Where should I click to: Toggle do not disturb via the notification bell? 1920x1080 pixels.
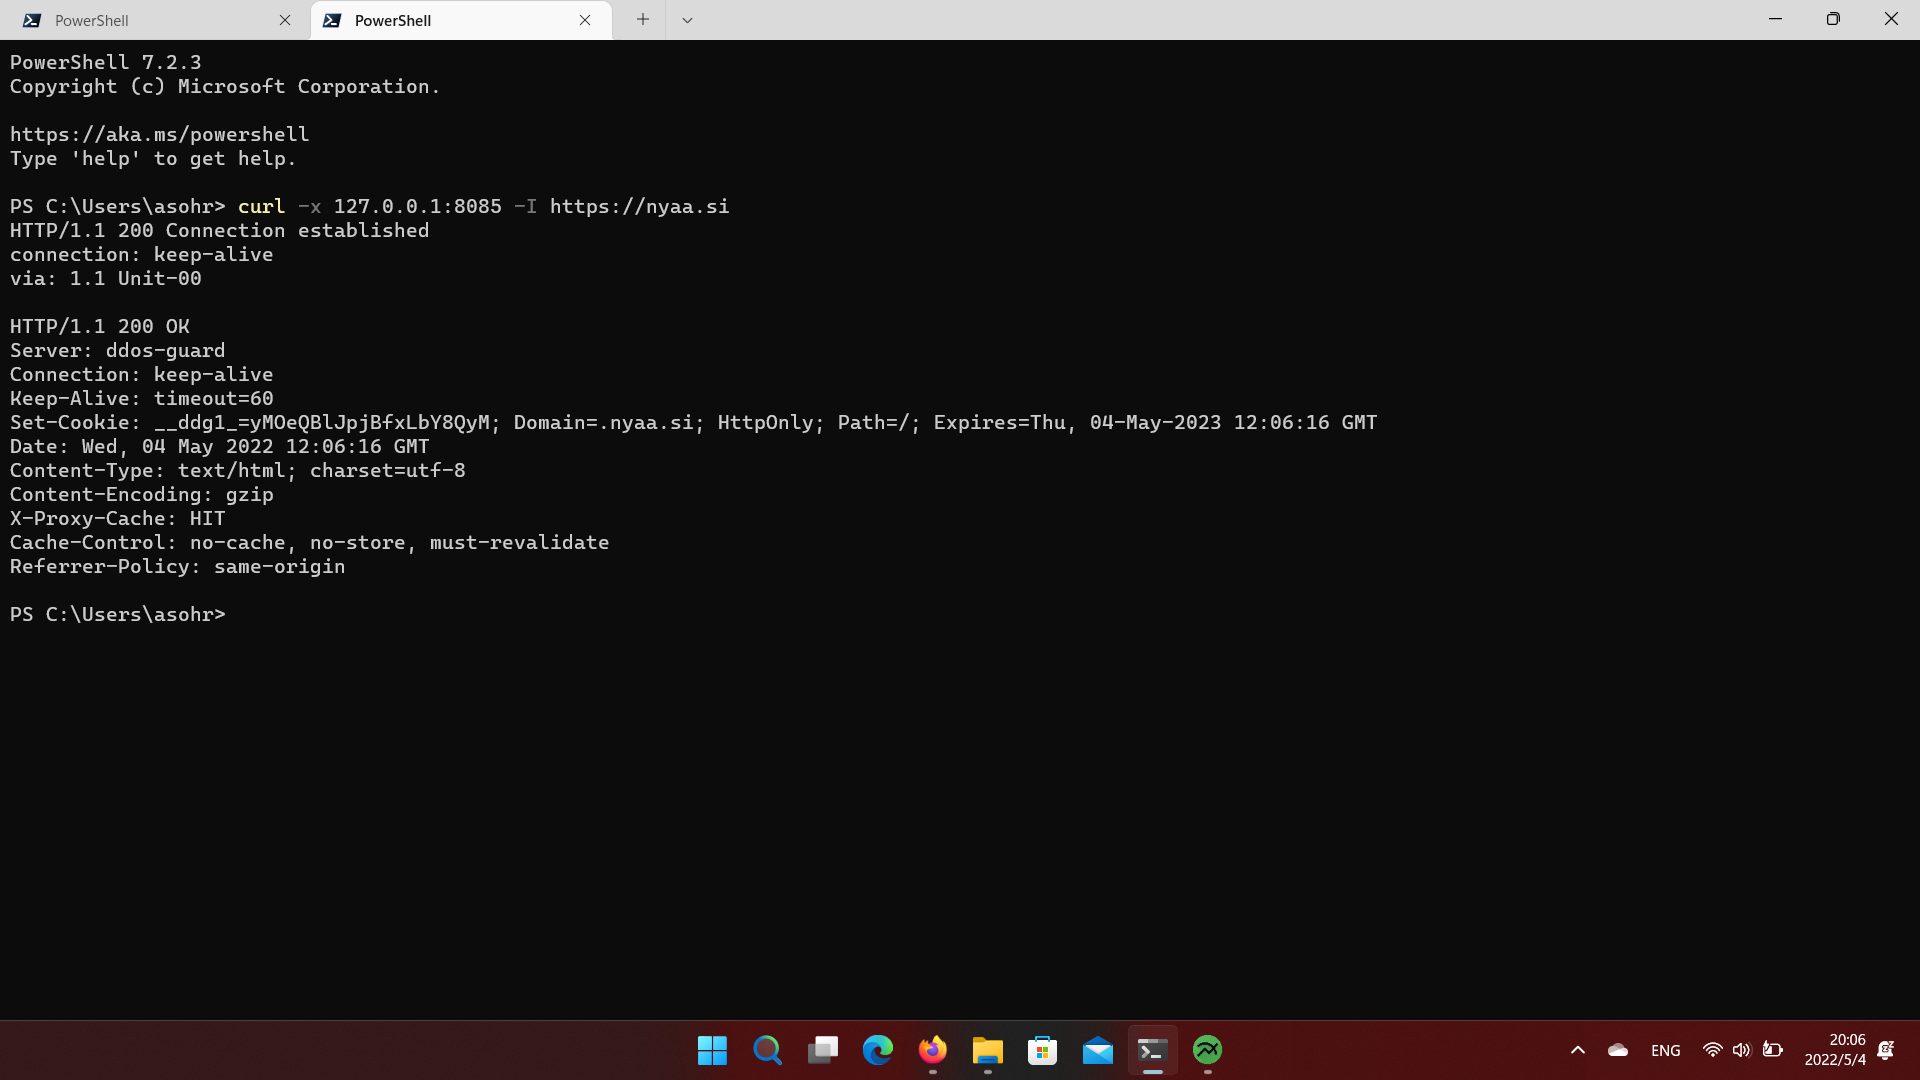pyautogui.click(x=1885, y=1051)
